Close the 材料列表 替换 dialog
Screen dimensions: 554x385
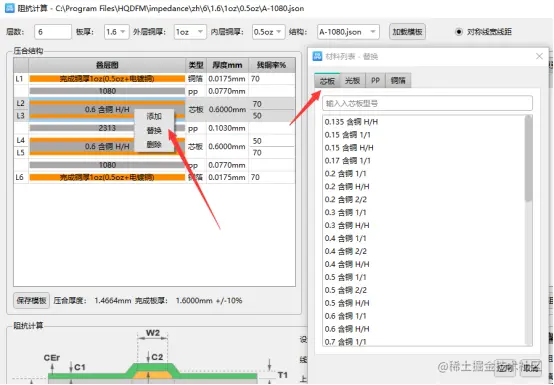(539, 56)
